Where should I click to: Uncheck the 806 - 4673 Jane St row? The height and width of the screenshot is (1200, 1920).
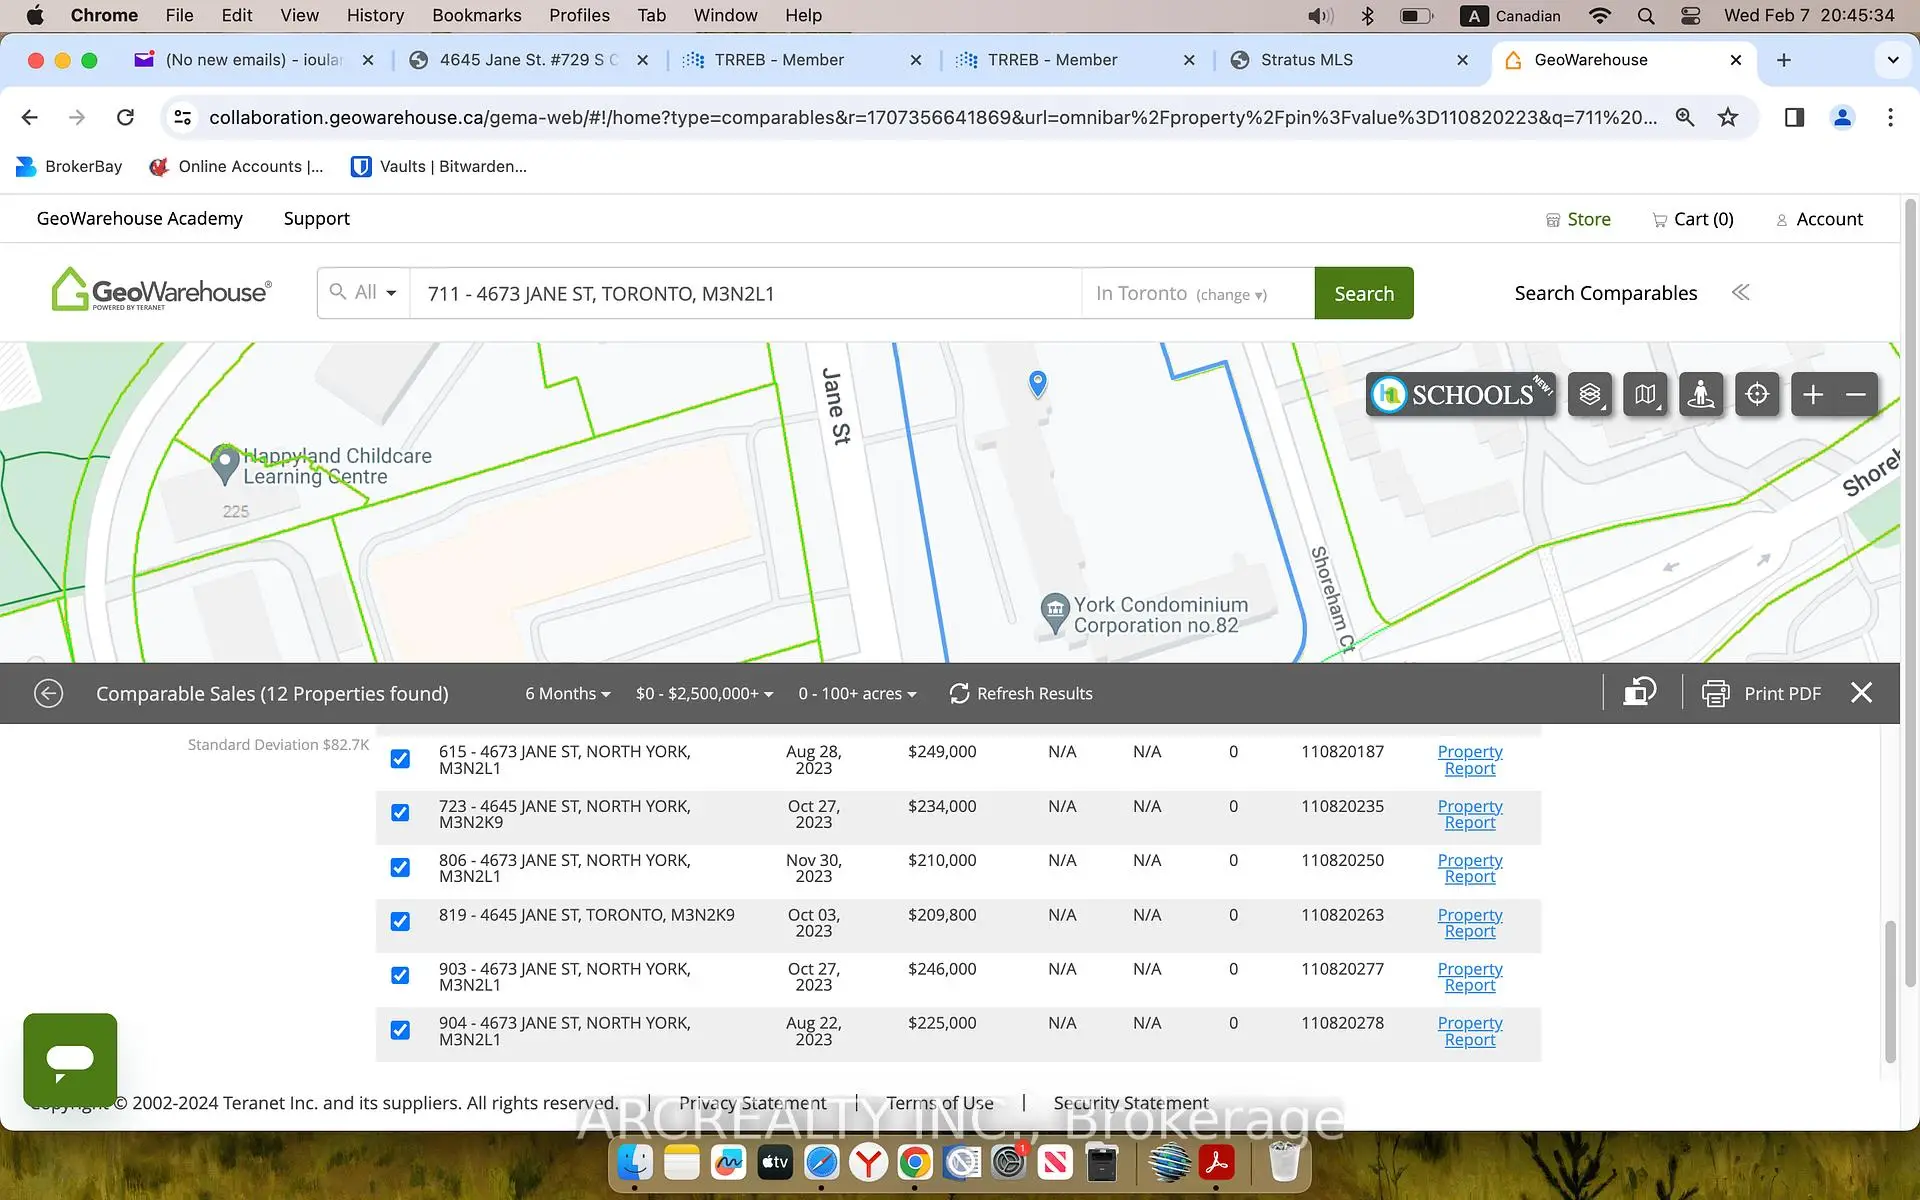coord(400,867)
